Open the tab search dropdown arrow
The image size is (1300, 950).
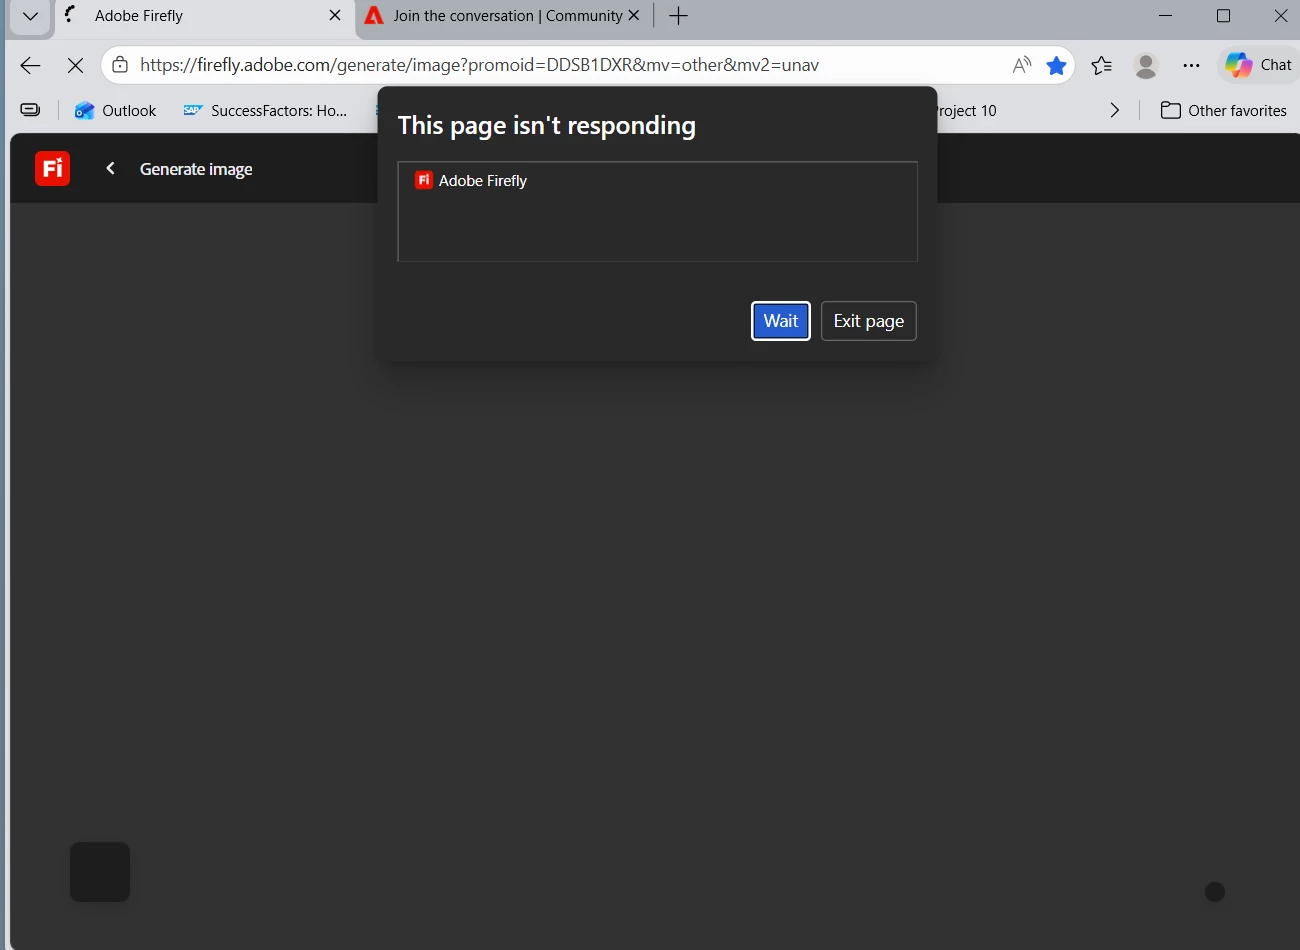(30, 16)
